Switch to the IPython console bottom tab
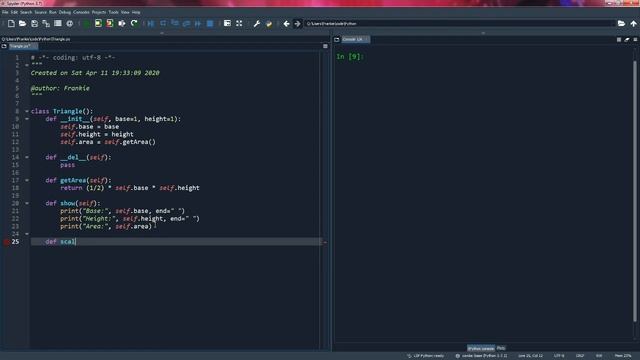The image size is (640, 360). [481, 348]
